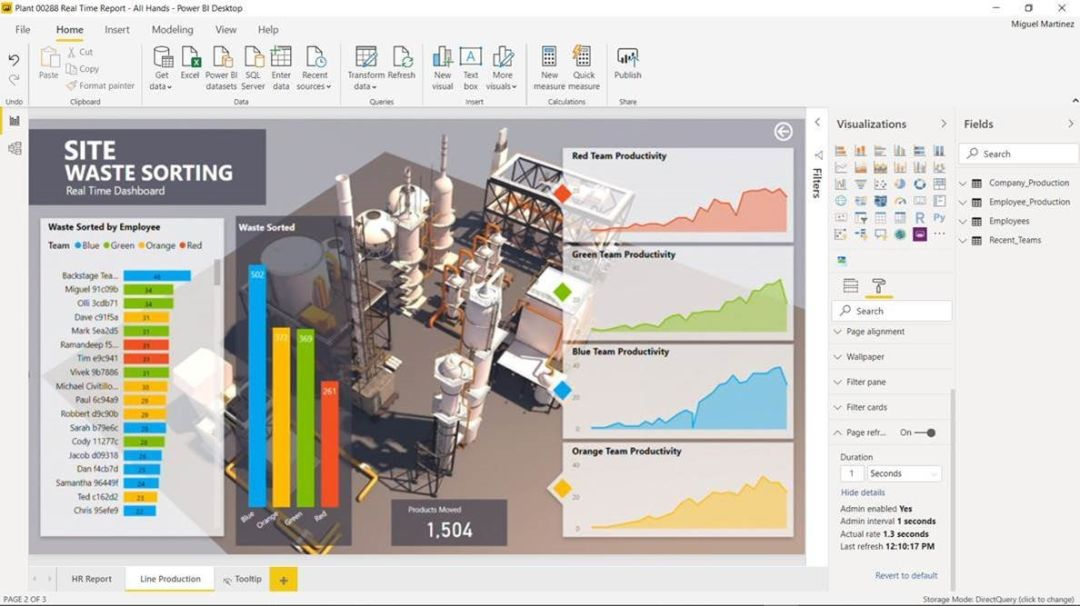Open the Format paint roller tab
1080x606 pixels.
[878, 286]
